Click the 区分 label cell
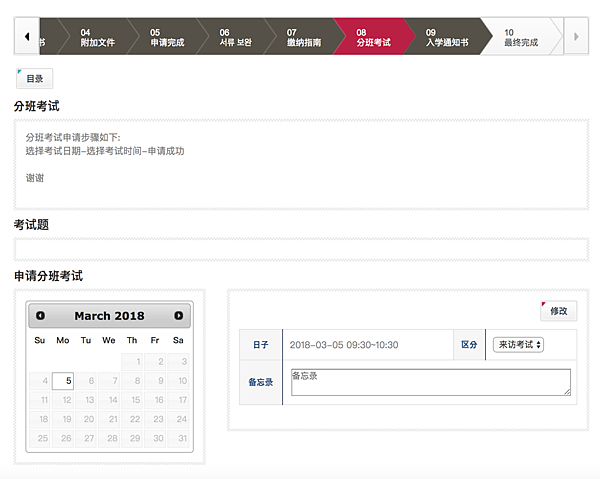Screen dimensions: 600x479 469,345
